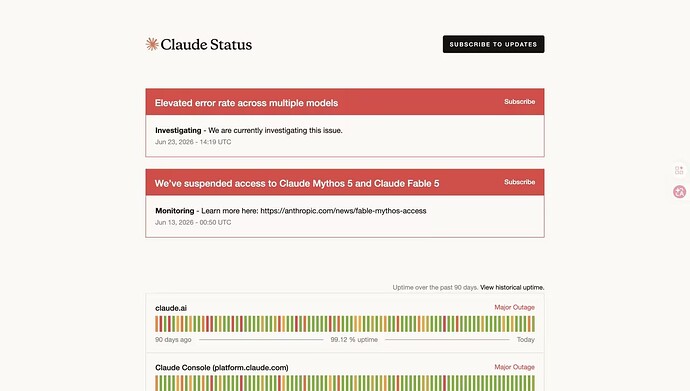The image size is (690, 391).
Task: Click the 99.12 % uptime label
Action: (354, 340)
